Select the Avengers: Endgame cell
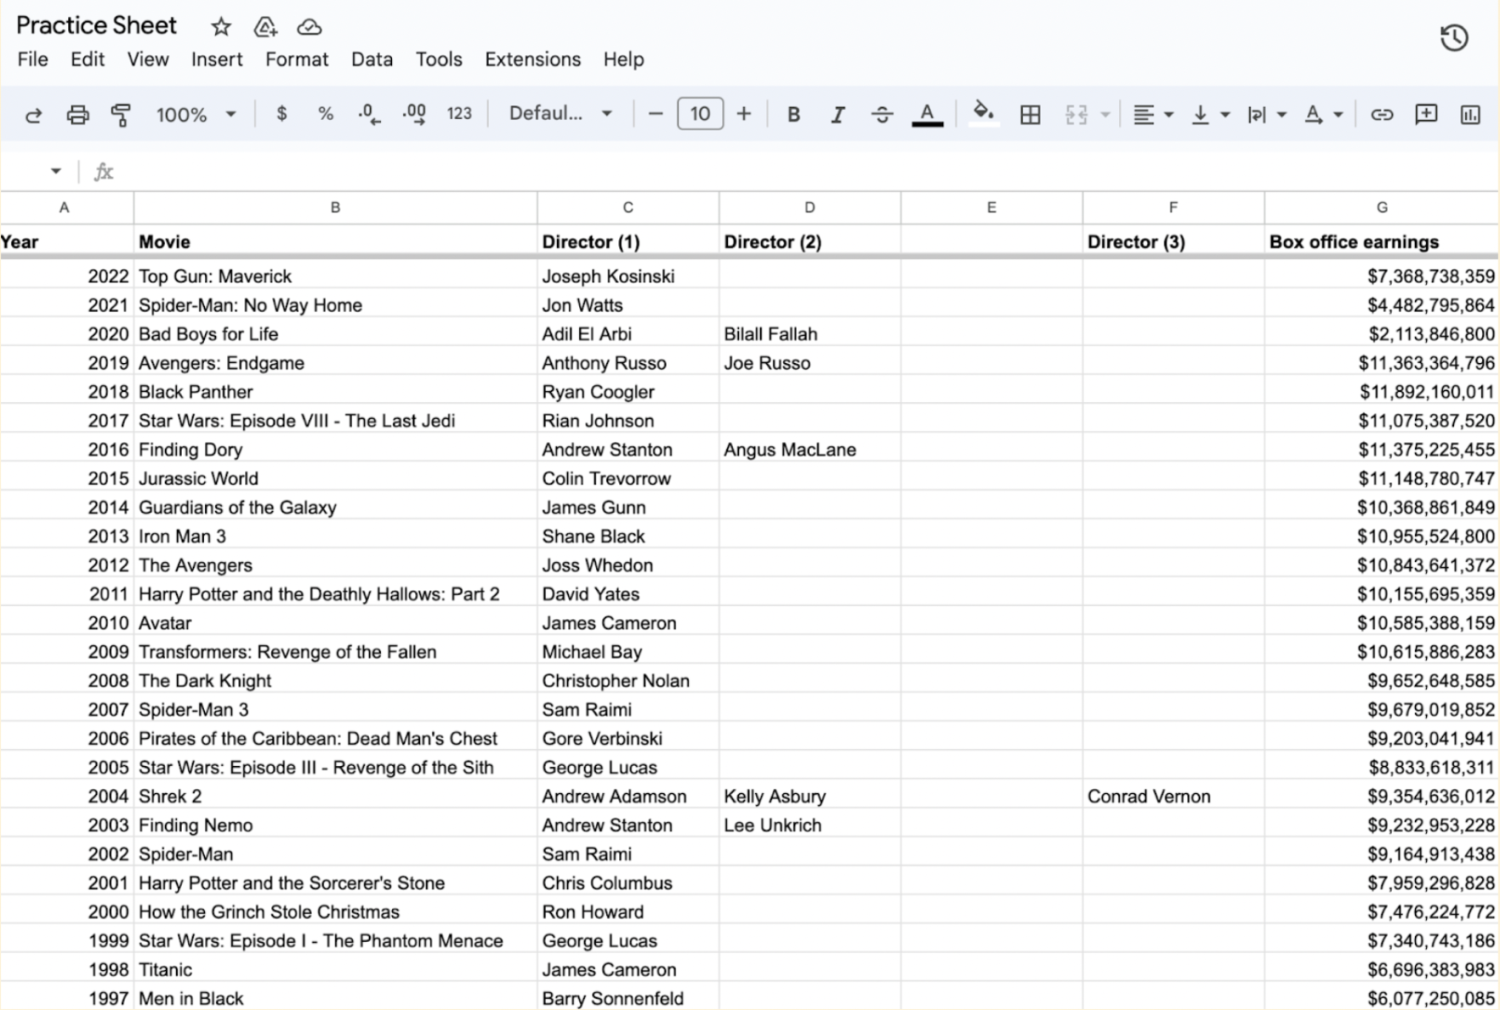The height and width of the screenshot is (1010, 1500). (x=335, y=363)
